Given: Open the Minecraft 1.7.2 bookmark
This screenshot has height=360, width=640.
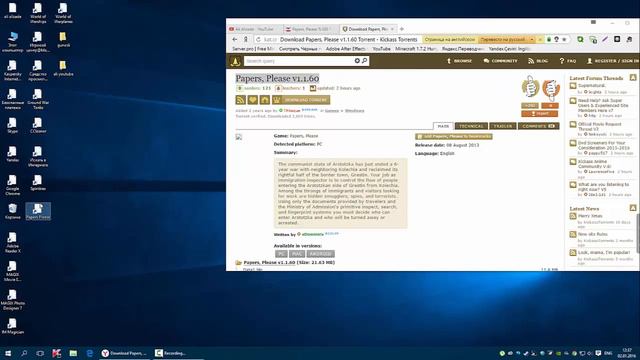Looking at the screenshot, I should (x=416, y=49).
